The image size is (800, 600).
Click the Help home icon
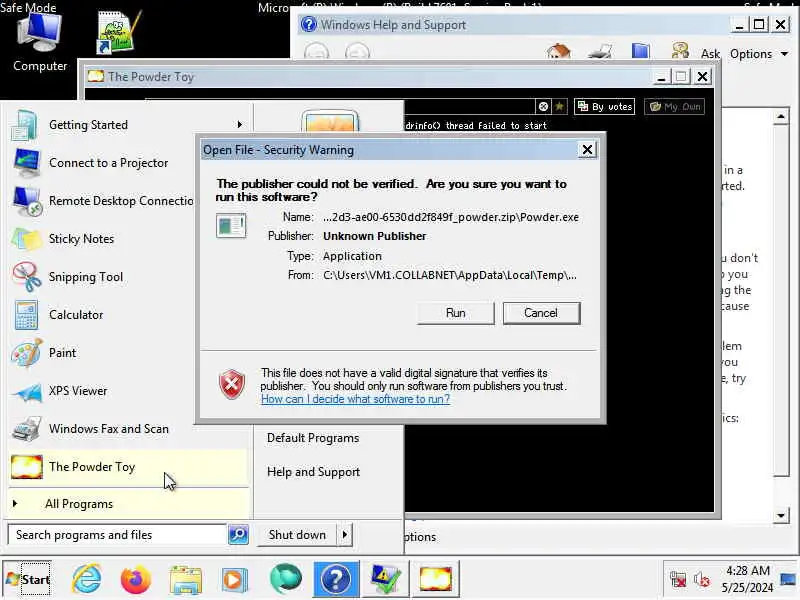[x=558, y=51]
